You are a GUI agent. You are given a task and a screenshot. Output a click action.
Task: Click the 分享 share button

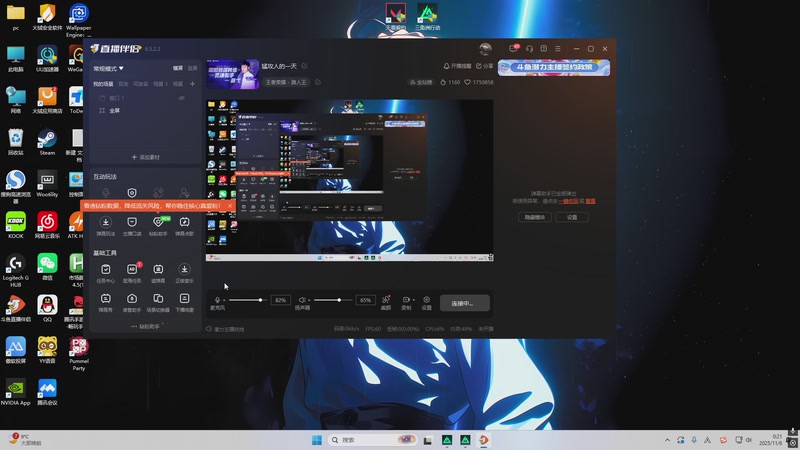485,66
